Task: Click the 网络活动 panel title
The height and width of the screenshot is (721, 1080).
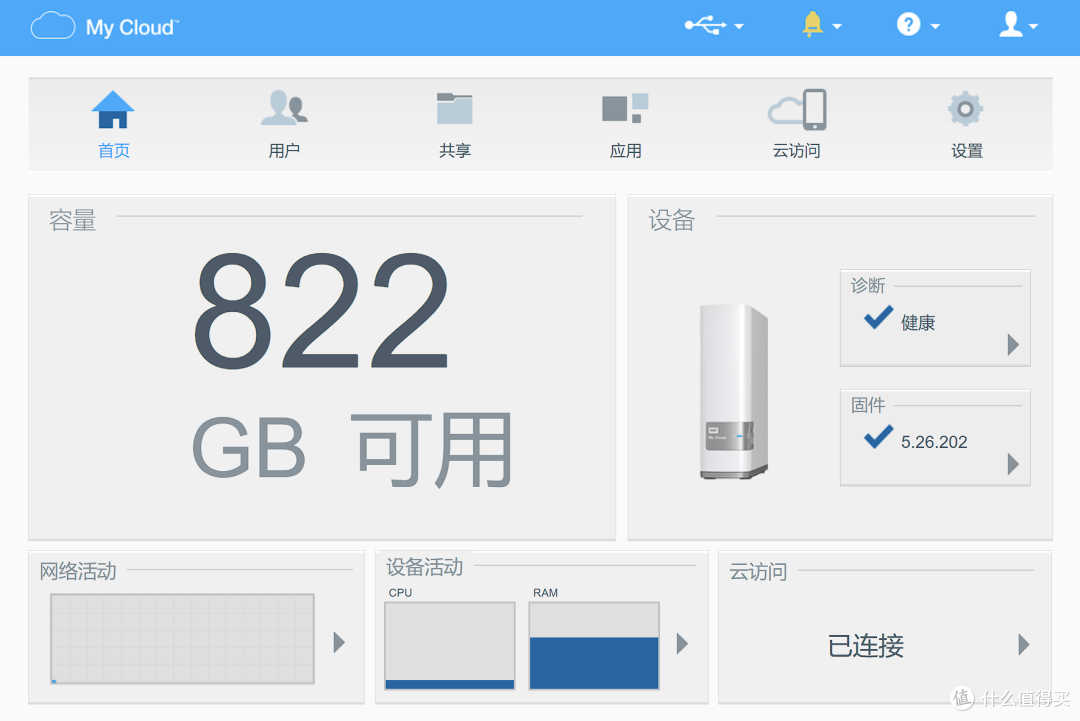Action: pyautogui.click(x=78, y=571)
